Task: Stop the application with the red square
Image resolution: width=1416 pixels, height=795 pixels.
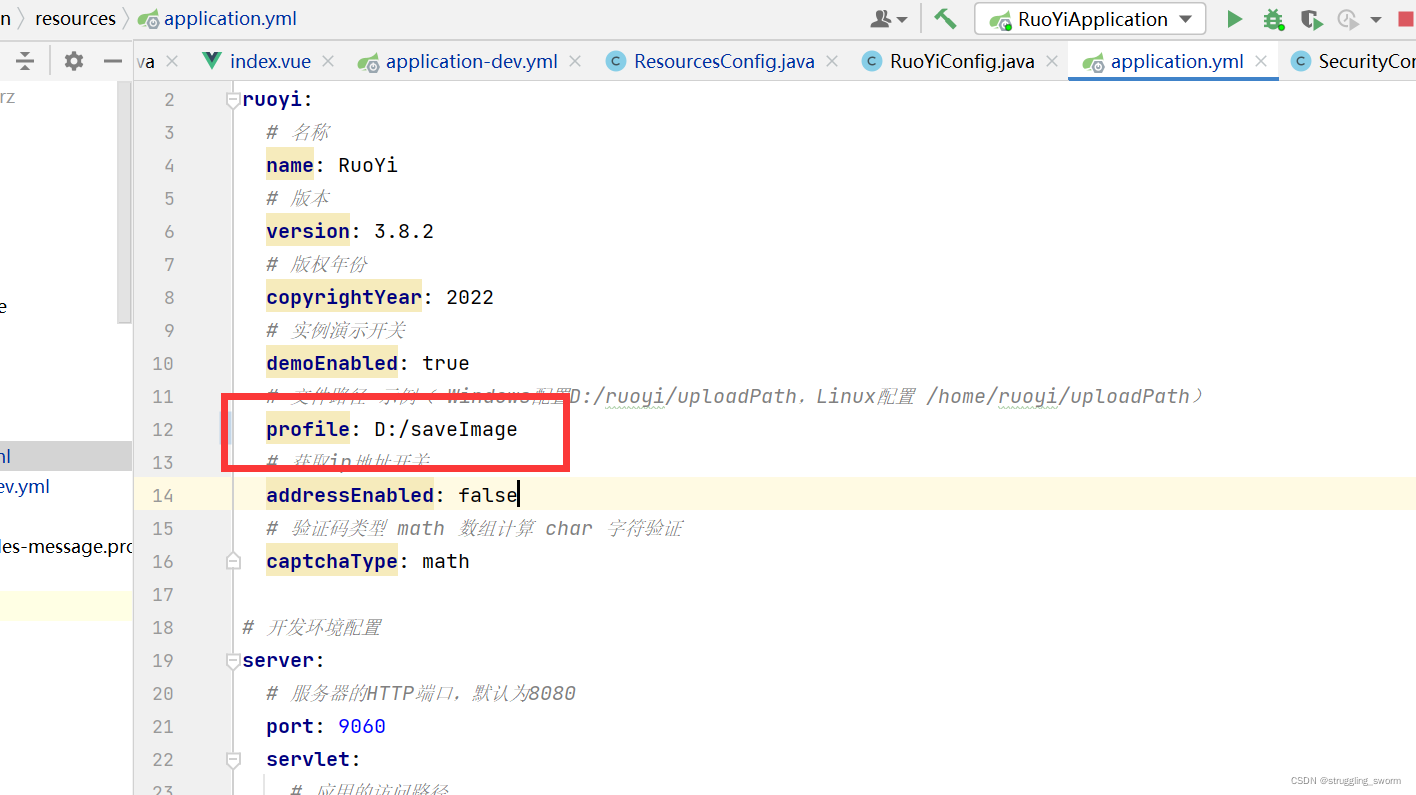Action: pos(1406,19)
